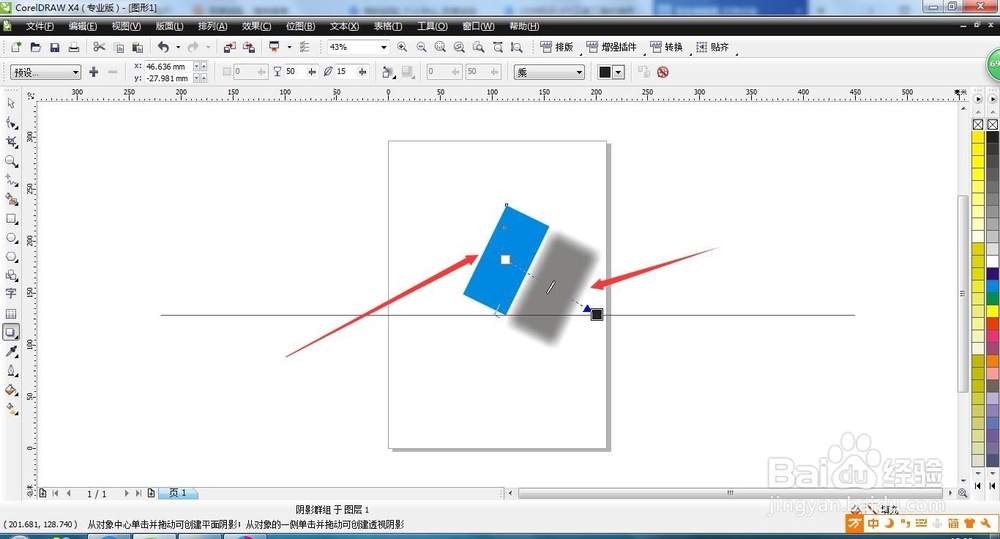Click the Import icon
The height and width of the screenshot is (539, 1000).
(230, 47)
